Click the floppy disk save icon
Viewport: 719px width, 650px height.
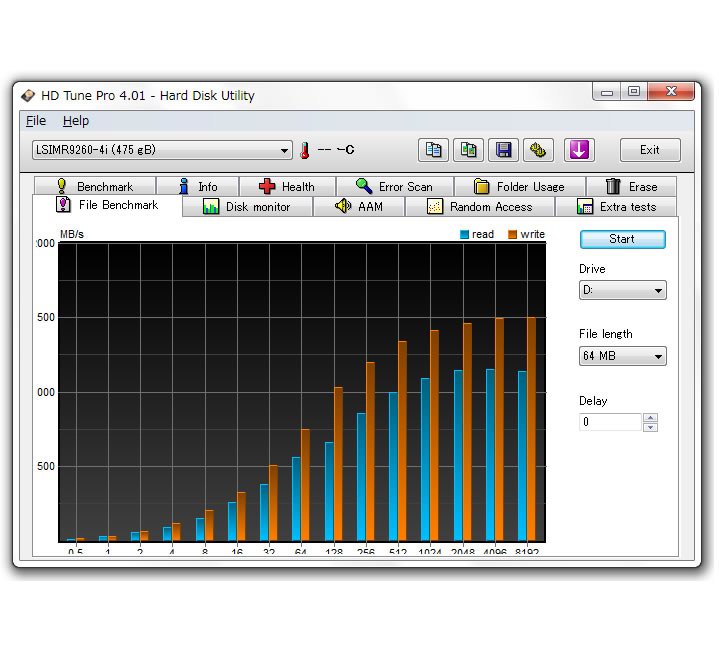tap(503, 150)
